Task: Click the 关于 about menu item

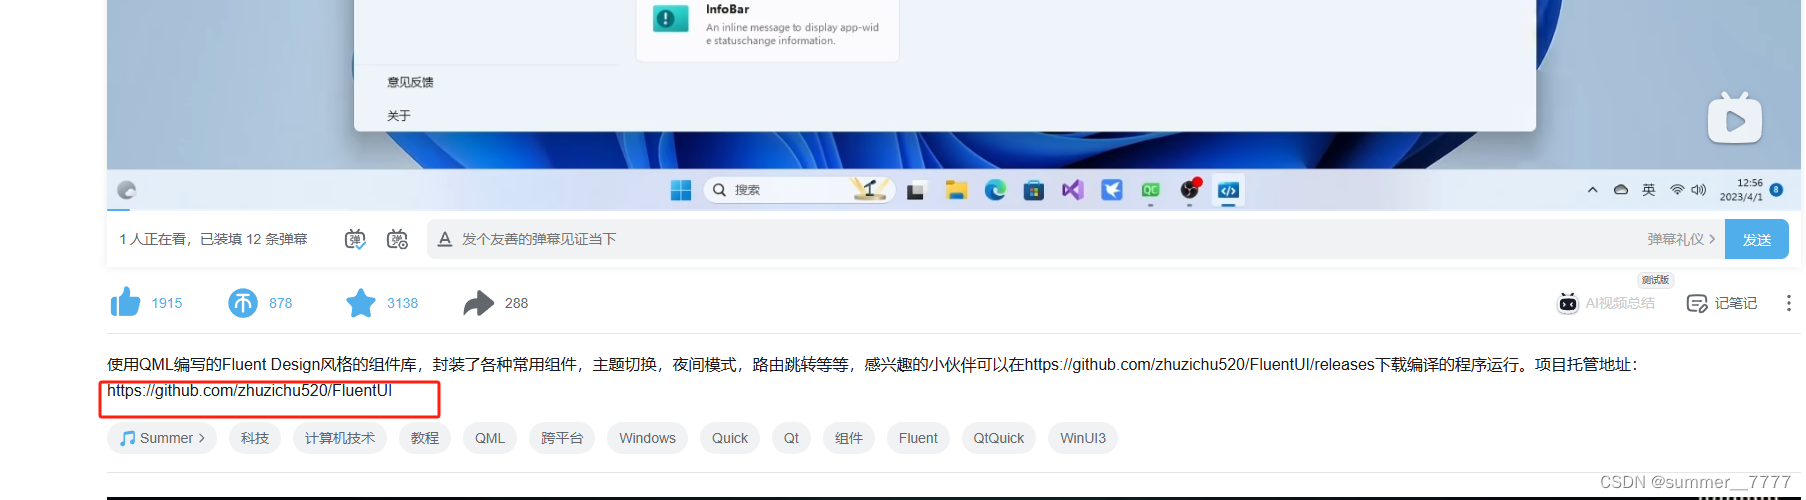Action: click(399, 116)
